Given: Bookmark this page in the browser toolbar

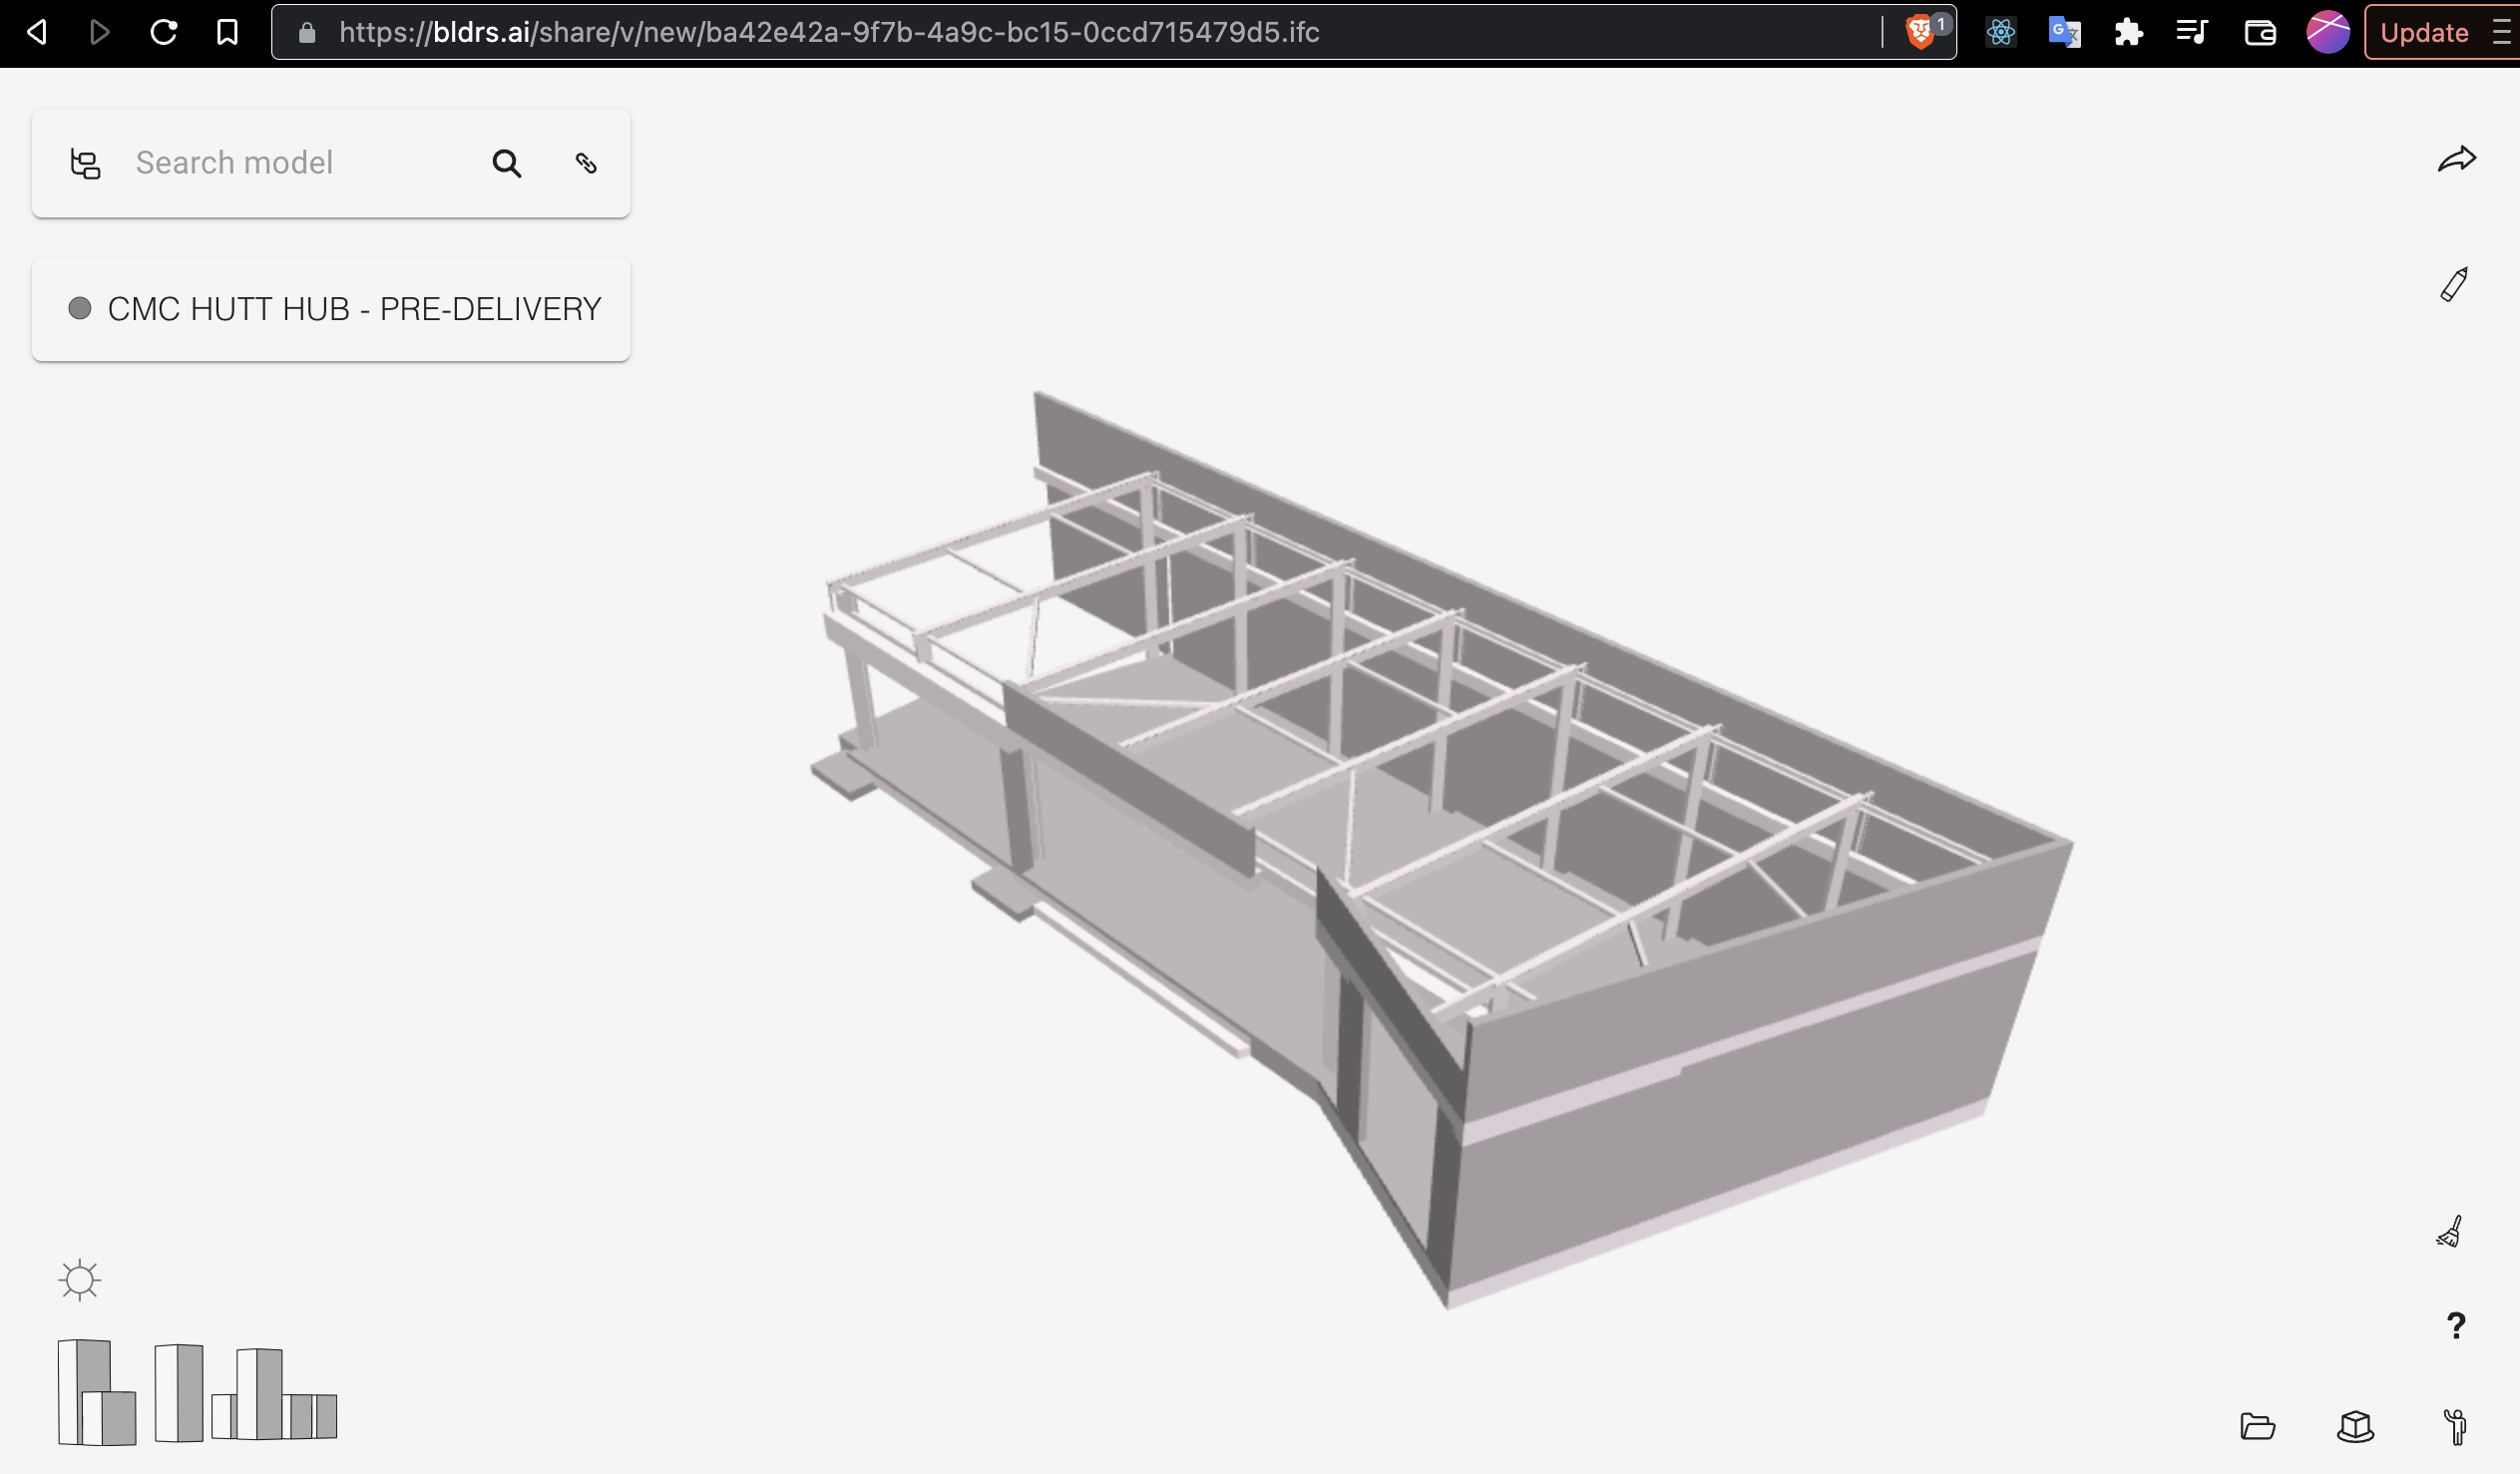Looking at the screenshot, I should pos(227,33).
